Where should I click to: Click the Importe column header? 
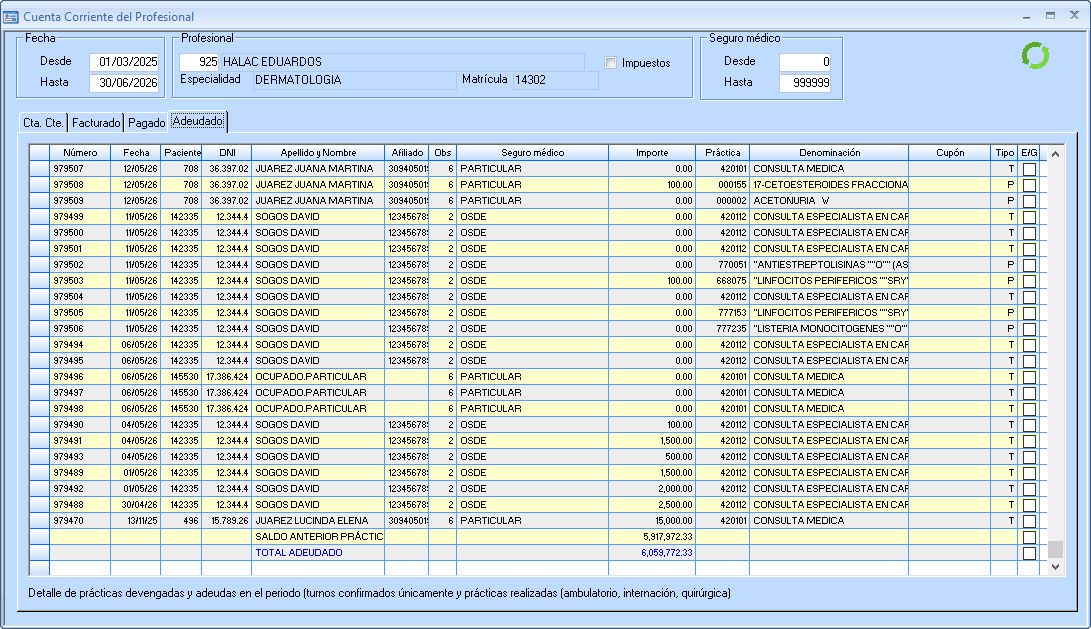[652, 152]
